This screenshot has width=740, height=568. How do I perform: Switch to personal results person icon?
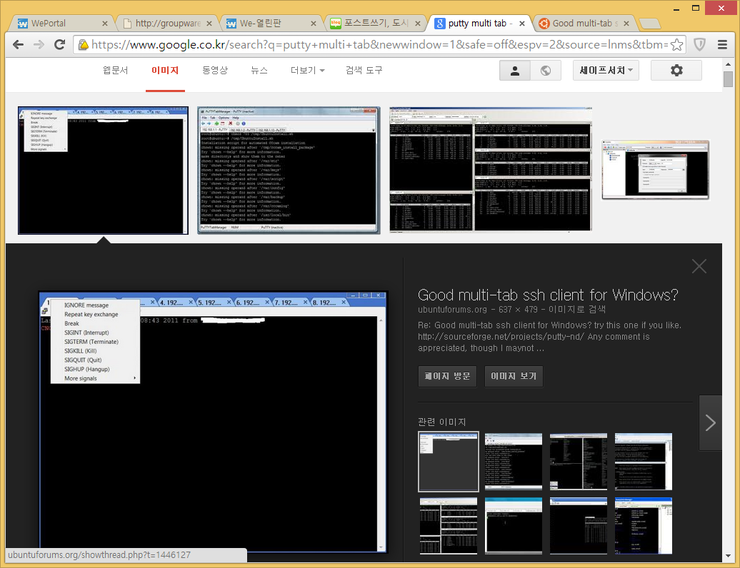515,70
